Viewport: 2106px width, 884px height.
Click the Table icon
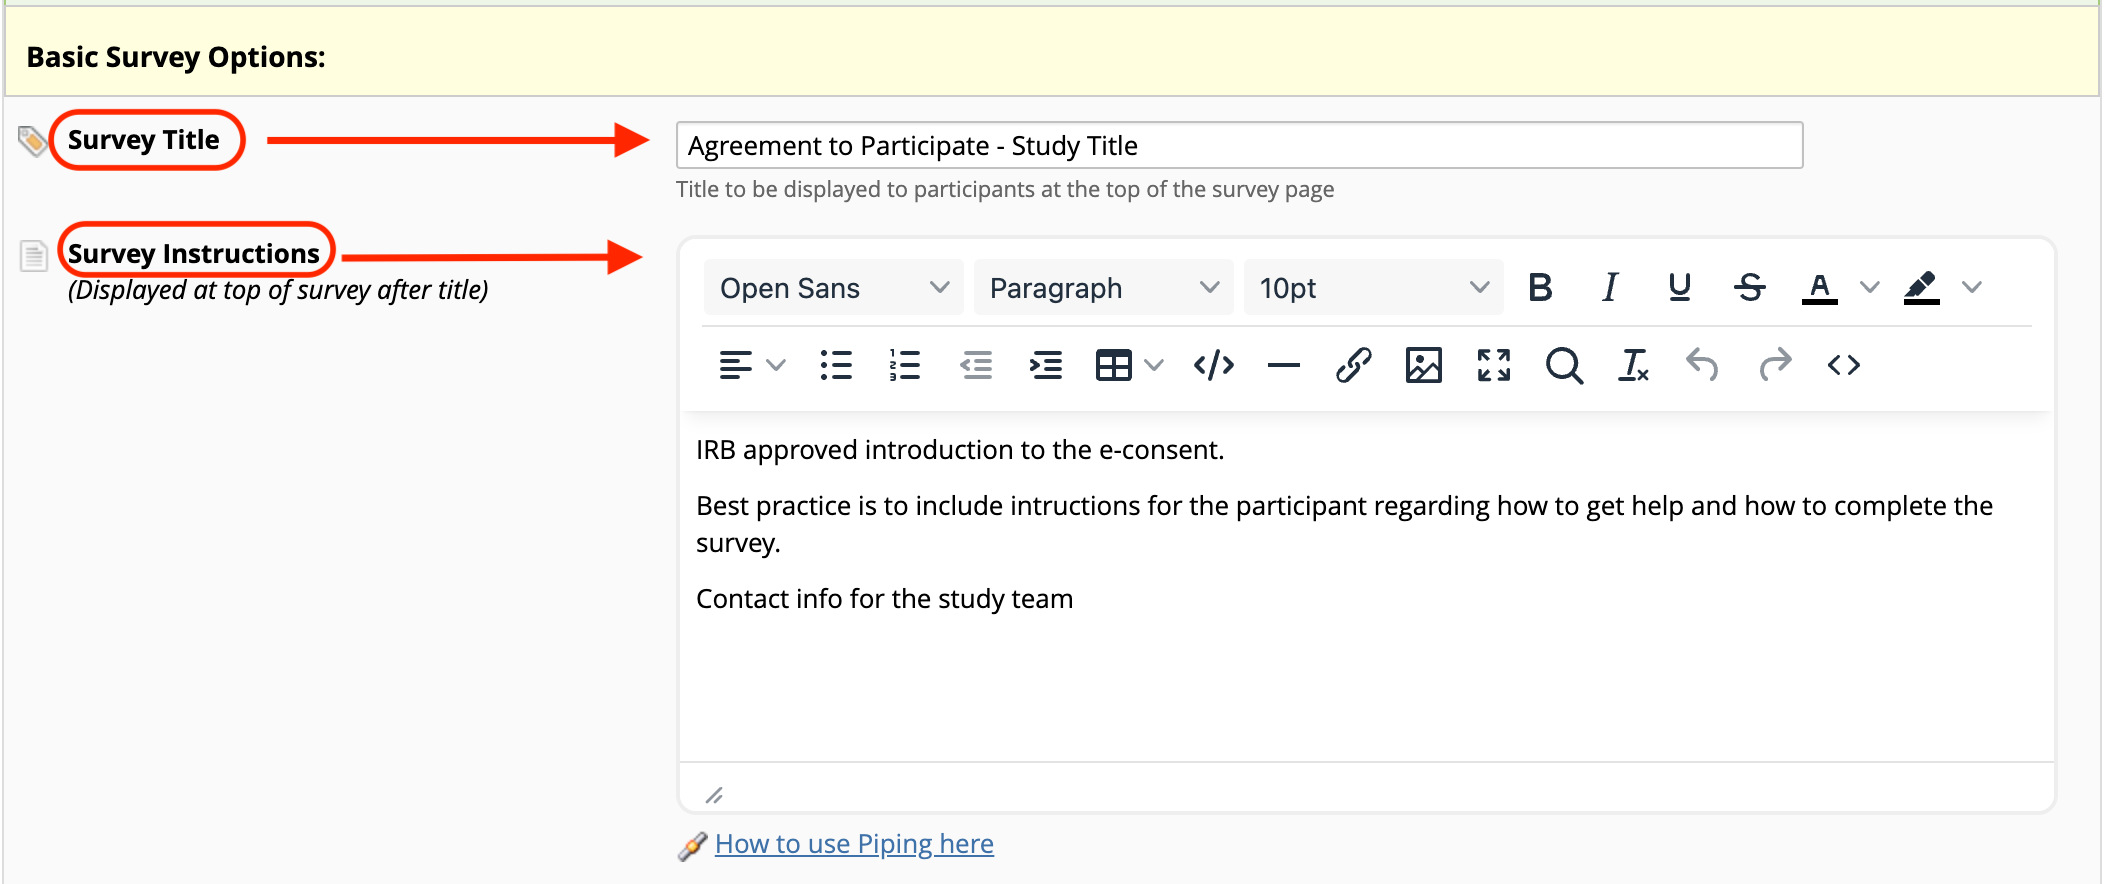(1113, 365)
